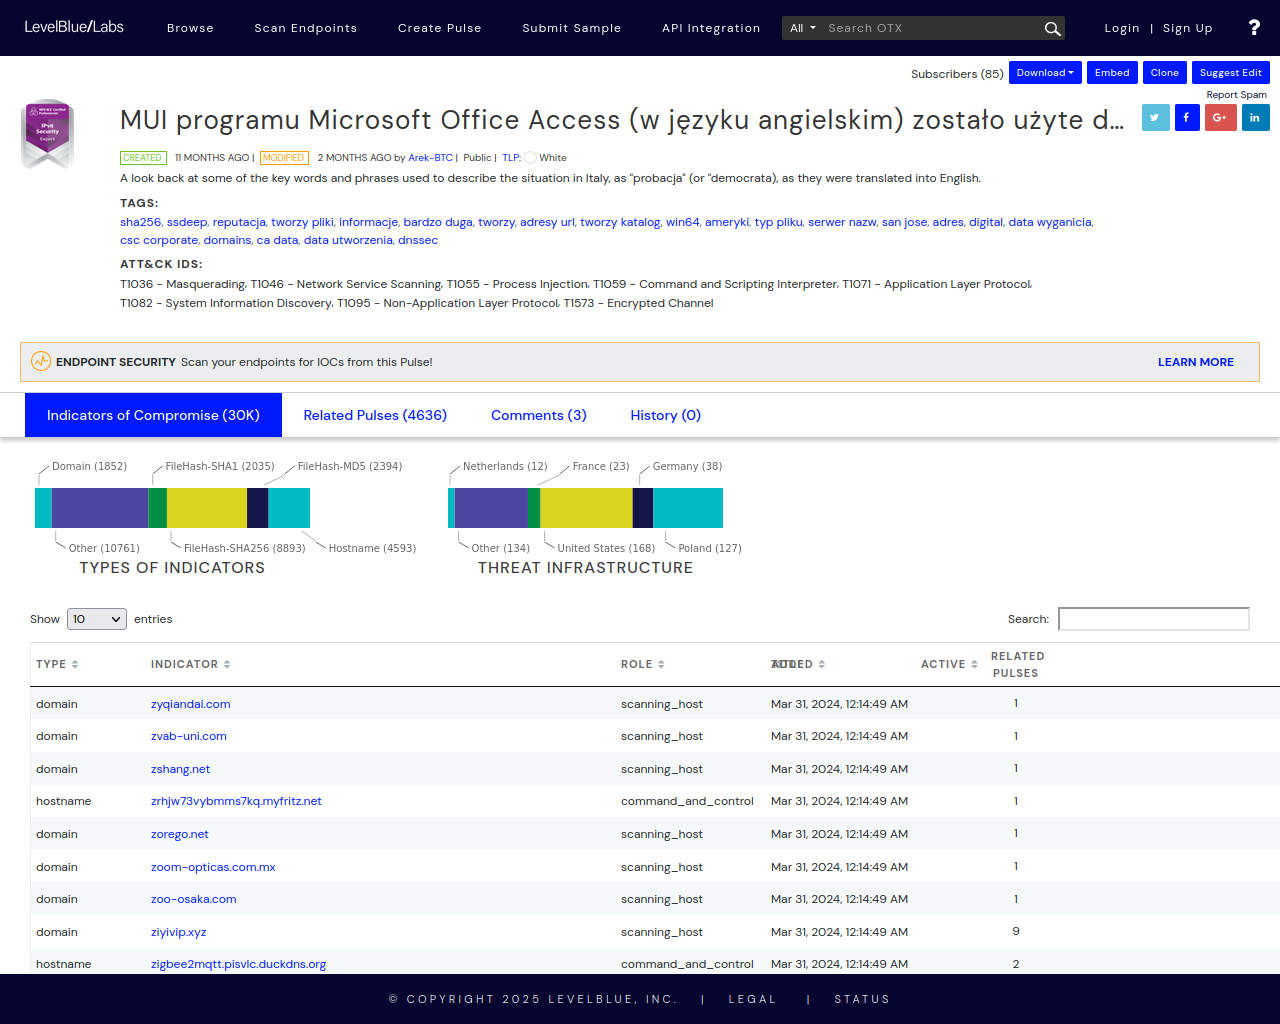Select Indicators of Compromise tab
Viewport: 1280px width, 1024px height.
click(153, 415)
